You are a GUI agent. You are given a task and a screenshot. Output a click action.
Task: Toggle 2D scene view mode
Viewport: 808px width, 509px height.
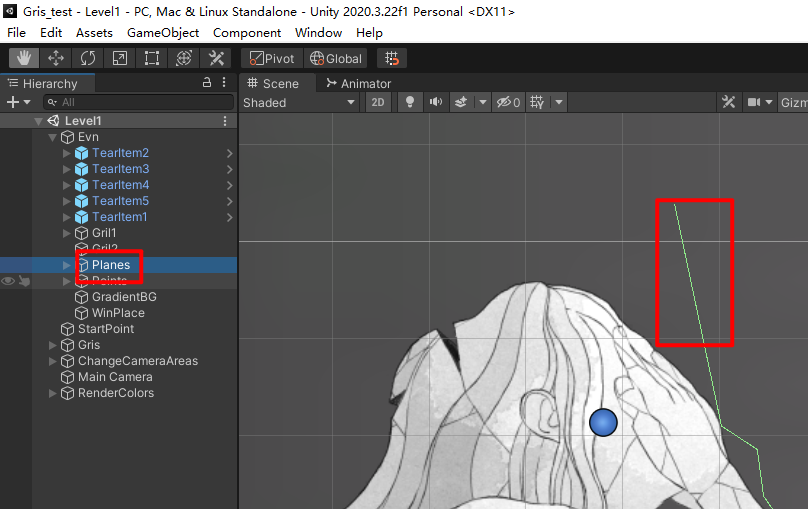point(378,103)
